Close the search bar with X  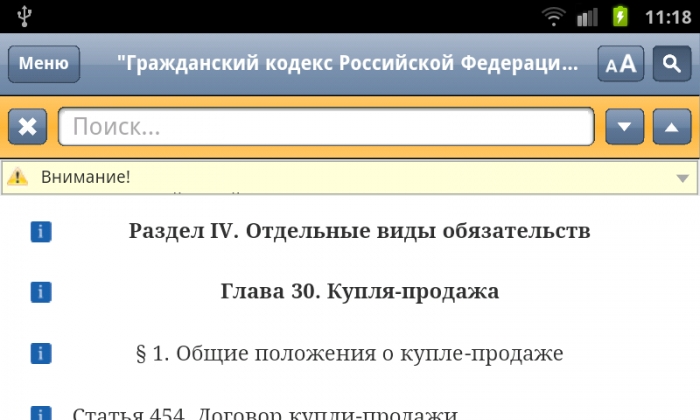pyautogui.click(x=28, y=127)
